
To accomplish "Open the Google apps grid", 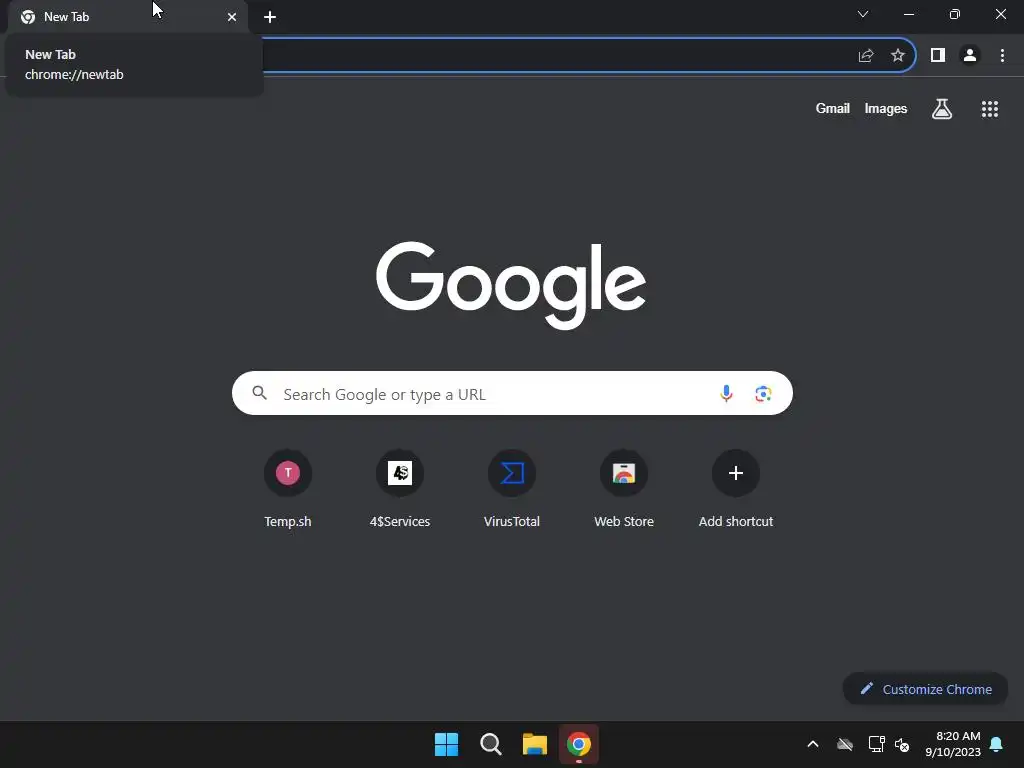I will tap(990, 109).
